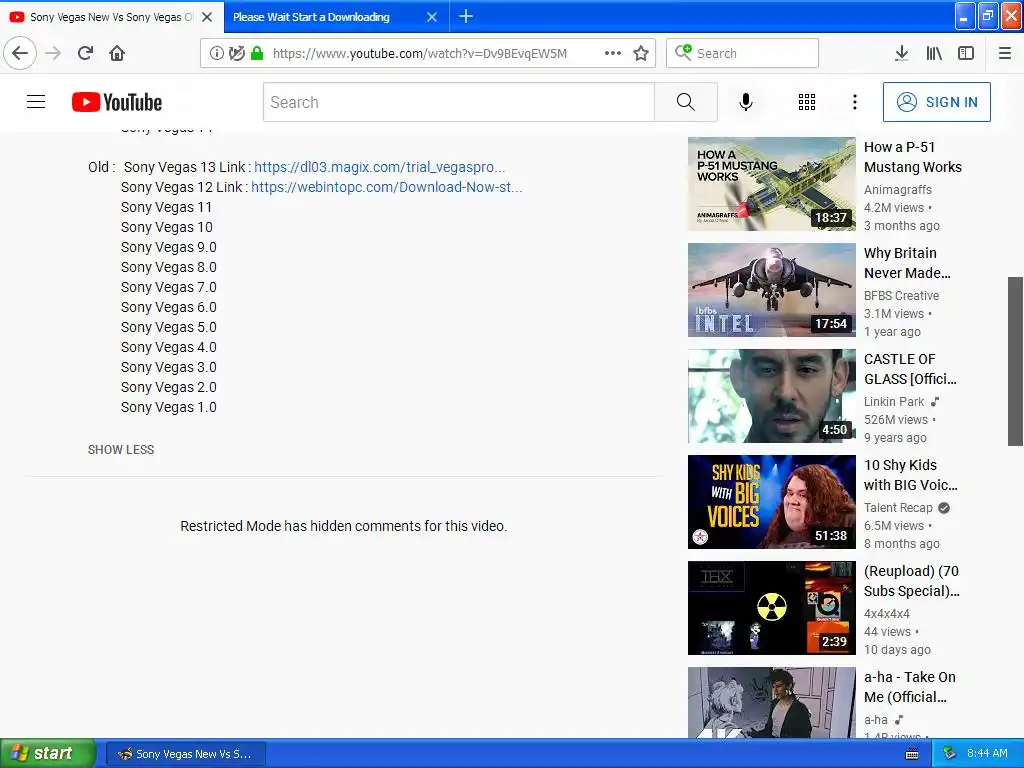Screen dimensions: 1024x768
Task: Click the text Sony Vegas 11
Action: pos(167,207)
